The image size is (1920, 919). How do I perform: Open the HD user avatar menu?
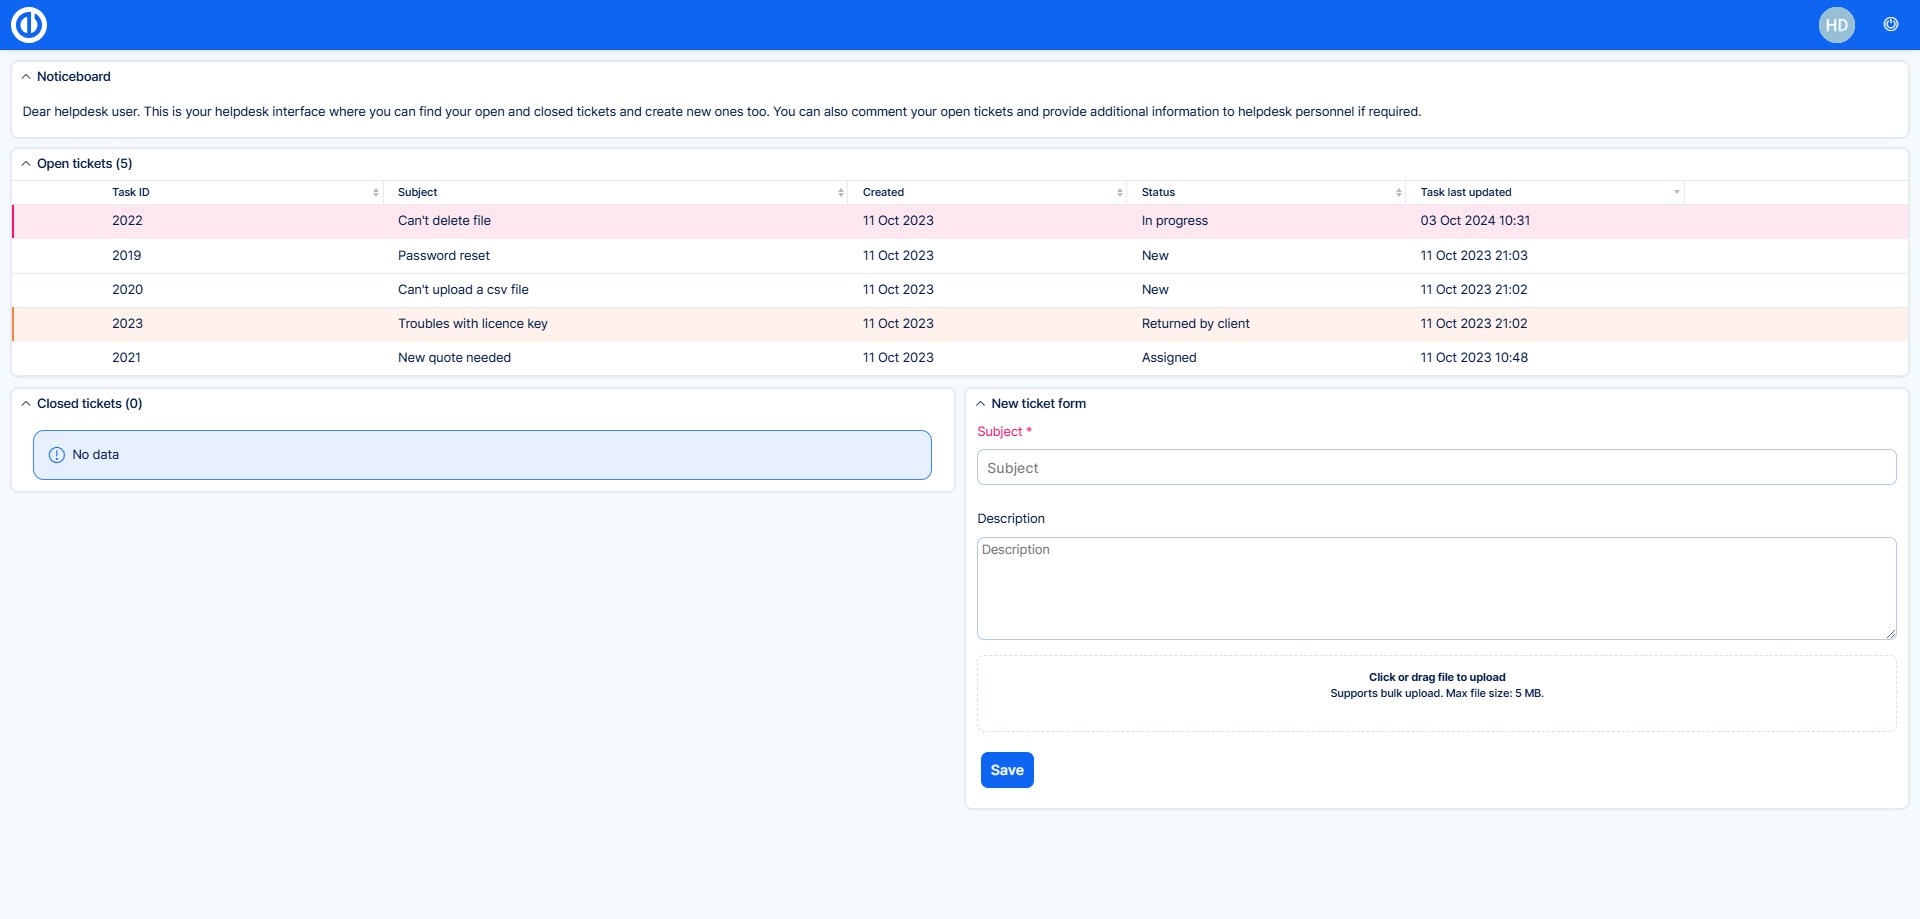coord(1836,25)
